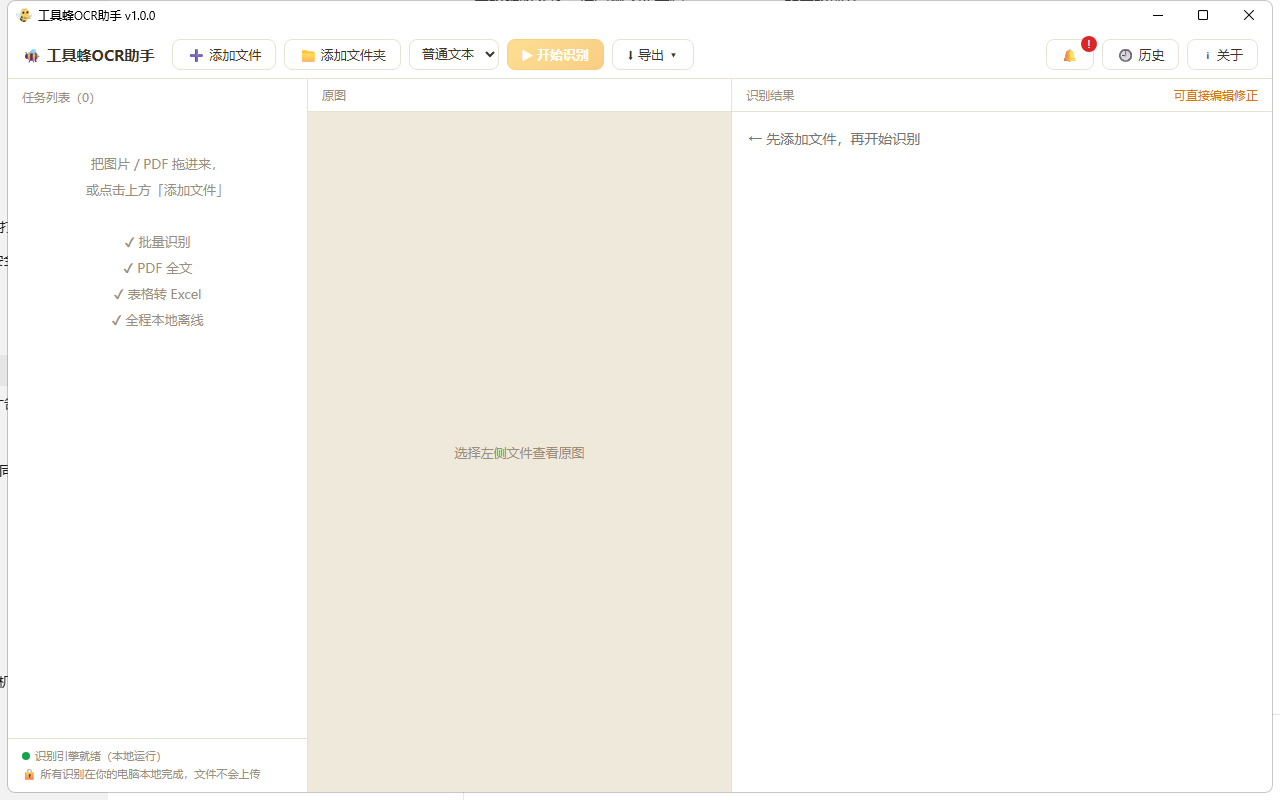The image size is (1280, 800).
Task: Open the 历史 history button
Action: (1141, 55)
